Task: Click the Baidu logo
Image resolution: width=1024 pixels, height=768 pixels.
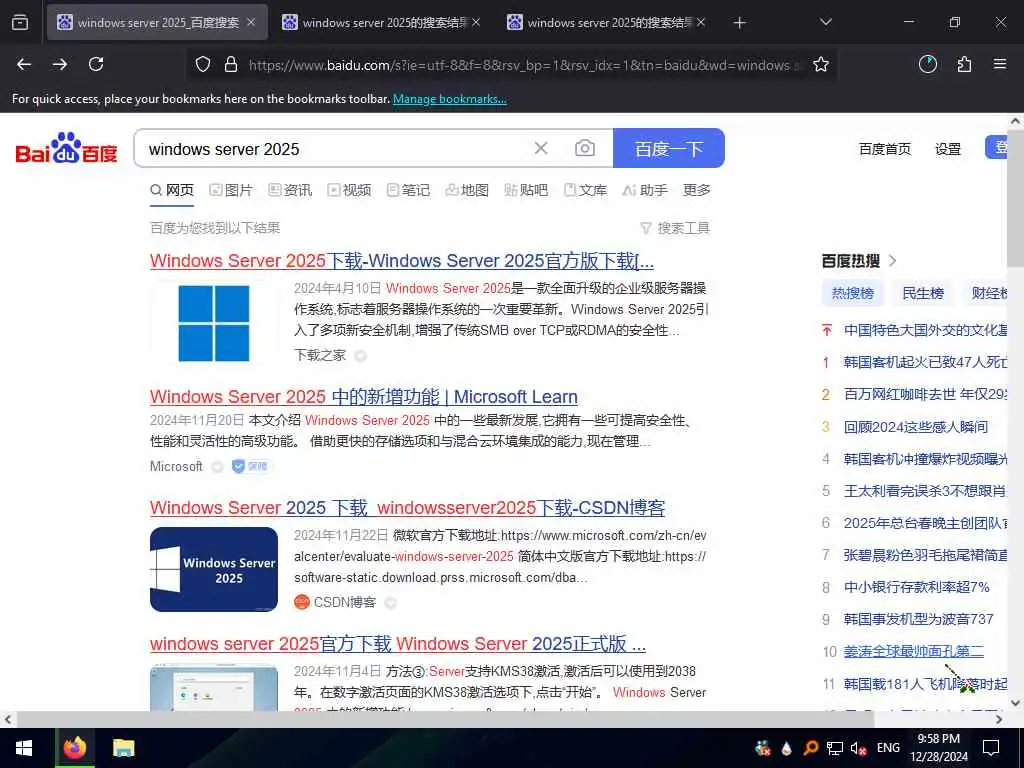Action: [x=66, y=148]
